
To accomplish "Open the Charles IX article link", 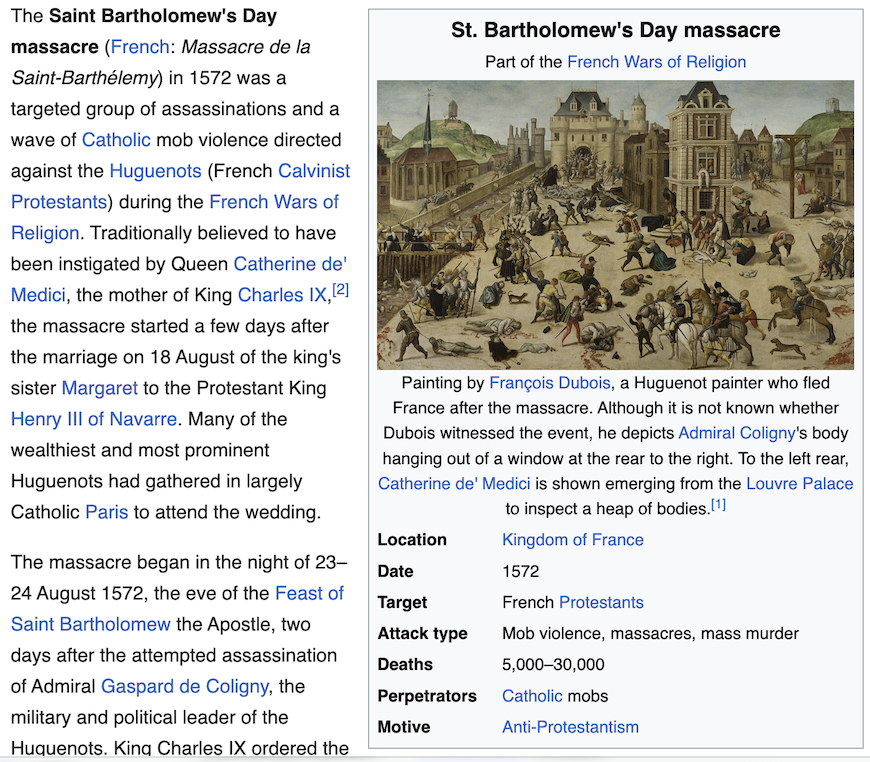I will [282, 295].
